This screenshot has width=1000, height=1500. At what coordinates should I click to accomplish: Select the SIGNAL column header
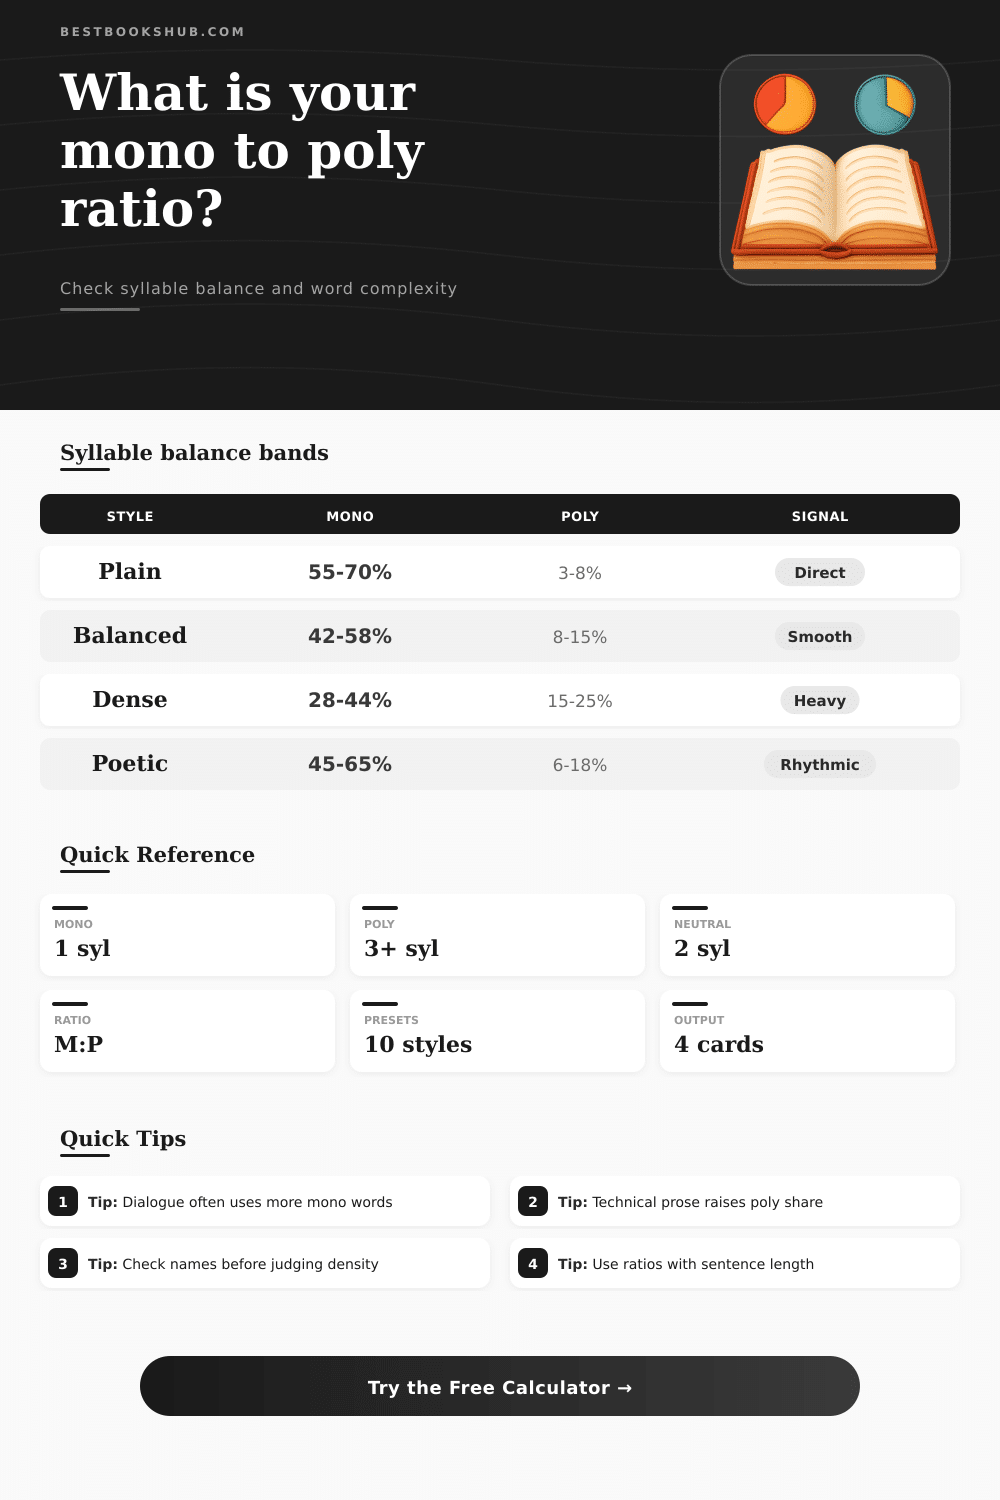[820, 516]
